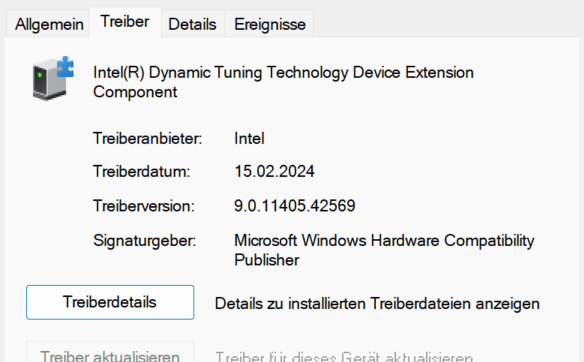Click the device icon with puzzle piece

(53, 78)
